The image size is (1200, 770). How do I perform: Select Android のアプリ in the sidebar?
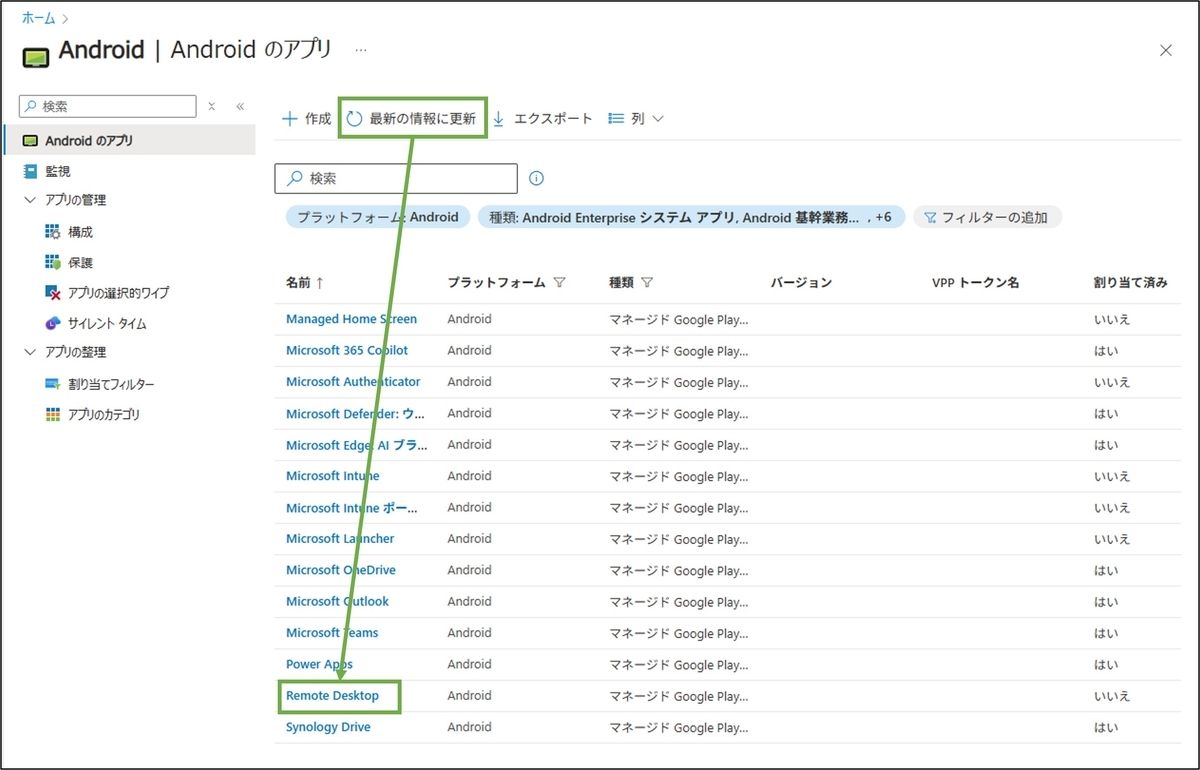[x=130, y=140]
